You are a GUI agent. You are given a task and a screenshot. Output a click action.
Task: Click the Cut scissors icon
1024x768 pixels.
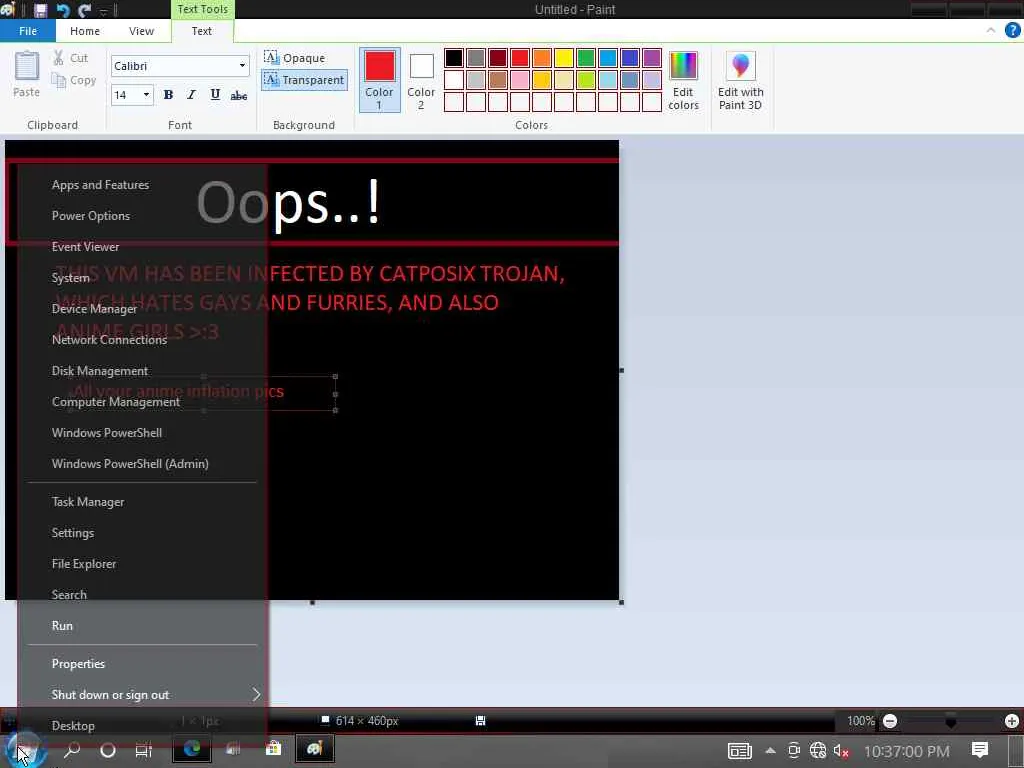click(x=59, y=57)
